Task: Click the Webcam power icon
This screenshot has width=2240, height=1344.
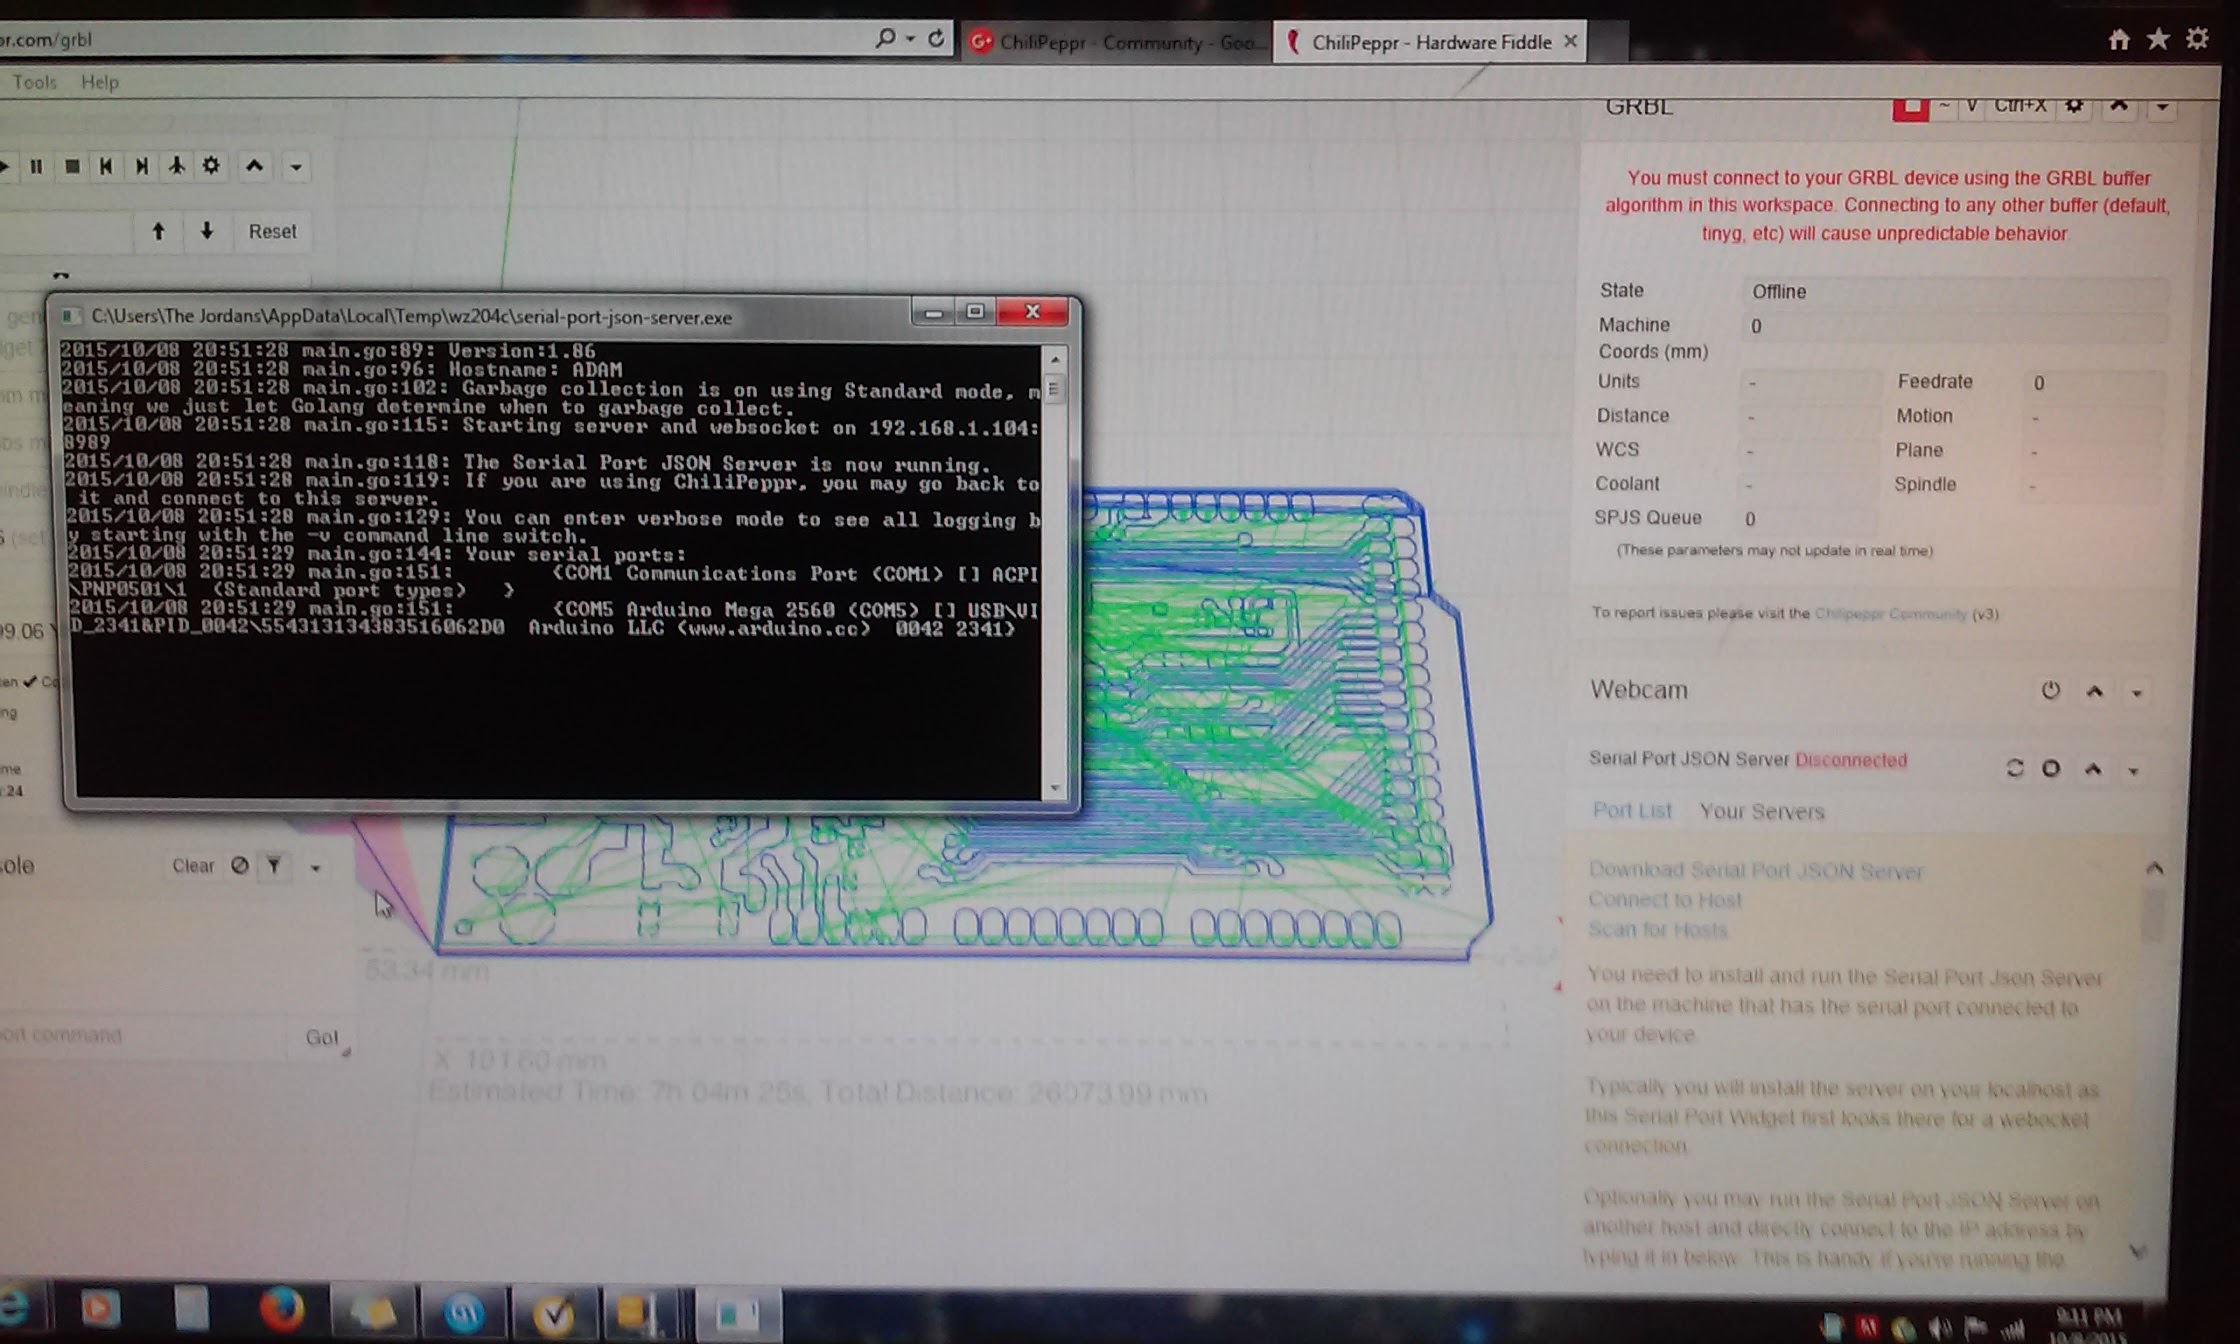Action: coord(2050,690)
